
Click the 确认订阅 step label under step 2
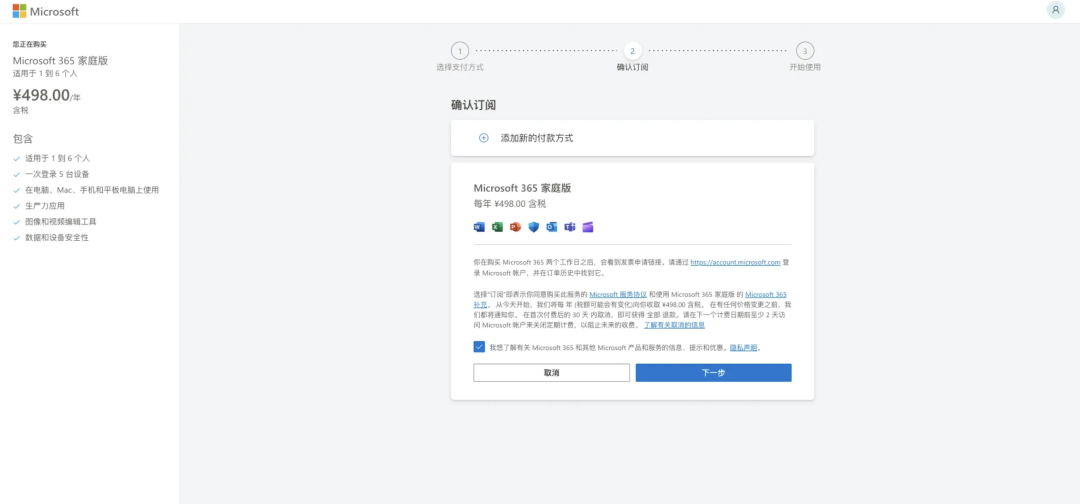point(632,67)
